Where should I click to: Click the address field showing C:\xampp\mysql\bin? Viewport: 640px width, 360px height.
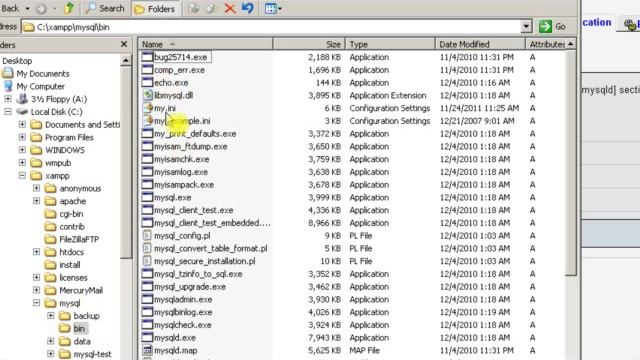click(x=271, y=27)
